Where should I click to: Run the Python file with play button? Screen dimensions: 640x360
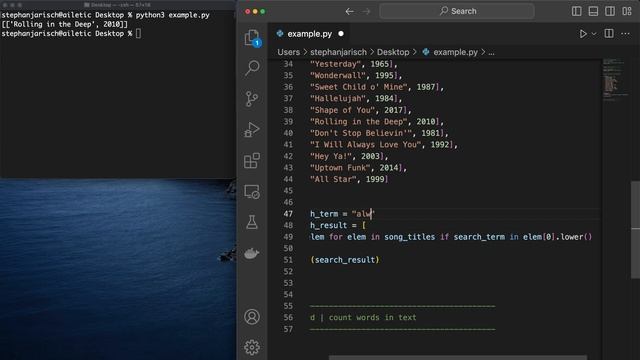[x=583, y=34]
